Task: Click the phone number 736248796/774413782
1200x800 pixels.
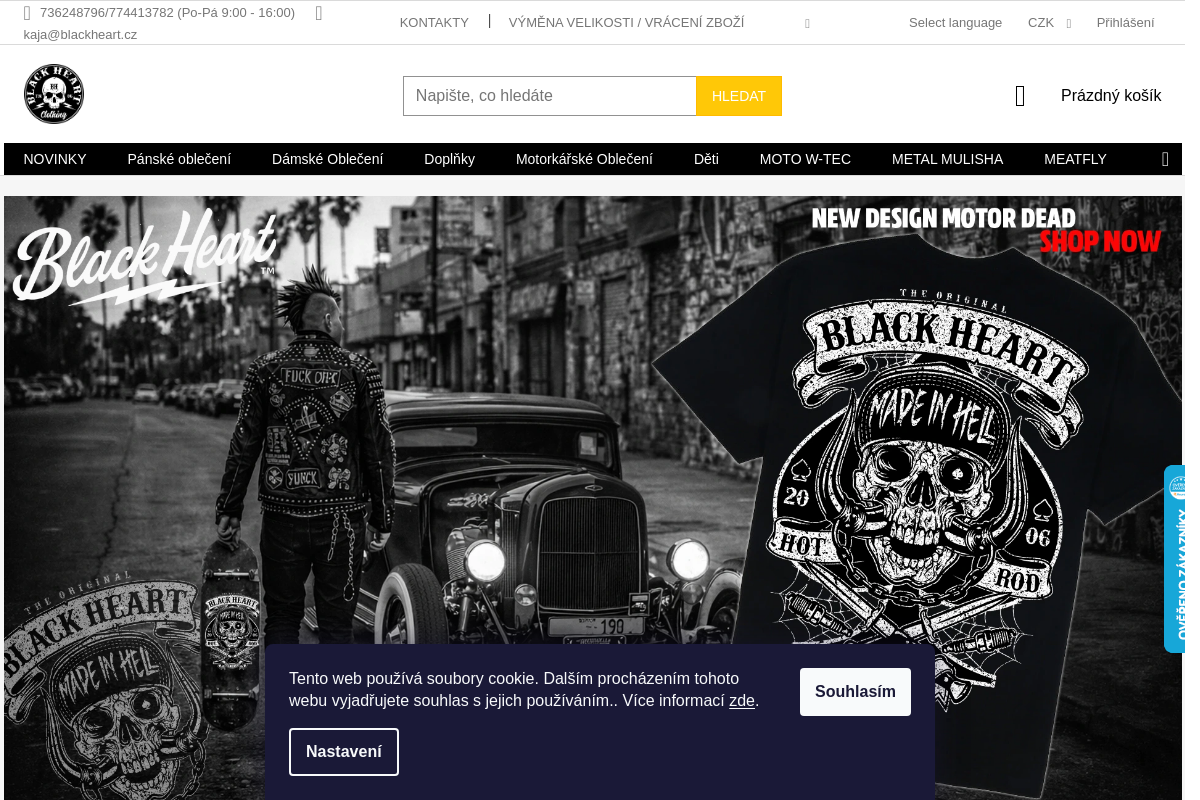Action: pos(107,13)
